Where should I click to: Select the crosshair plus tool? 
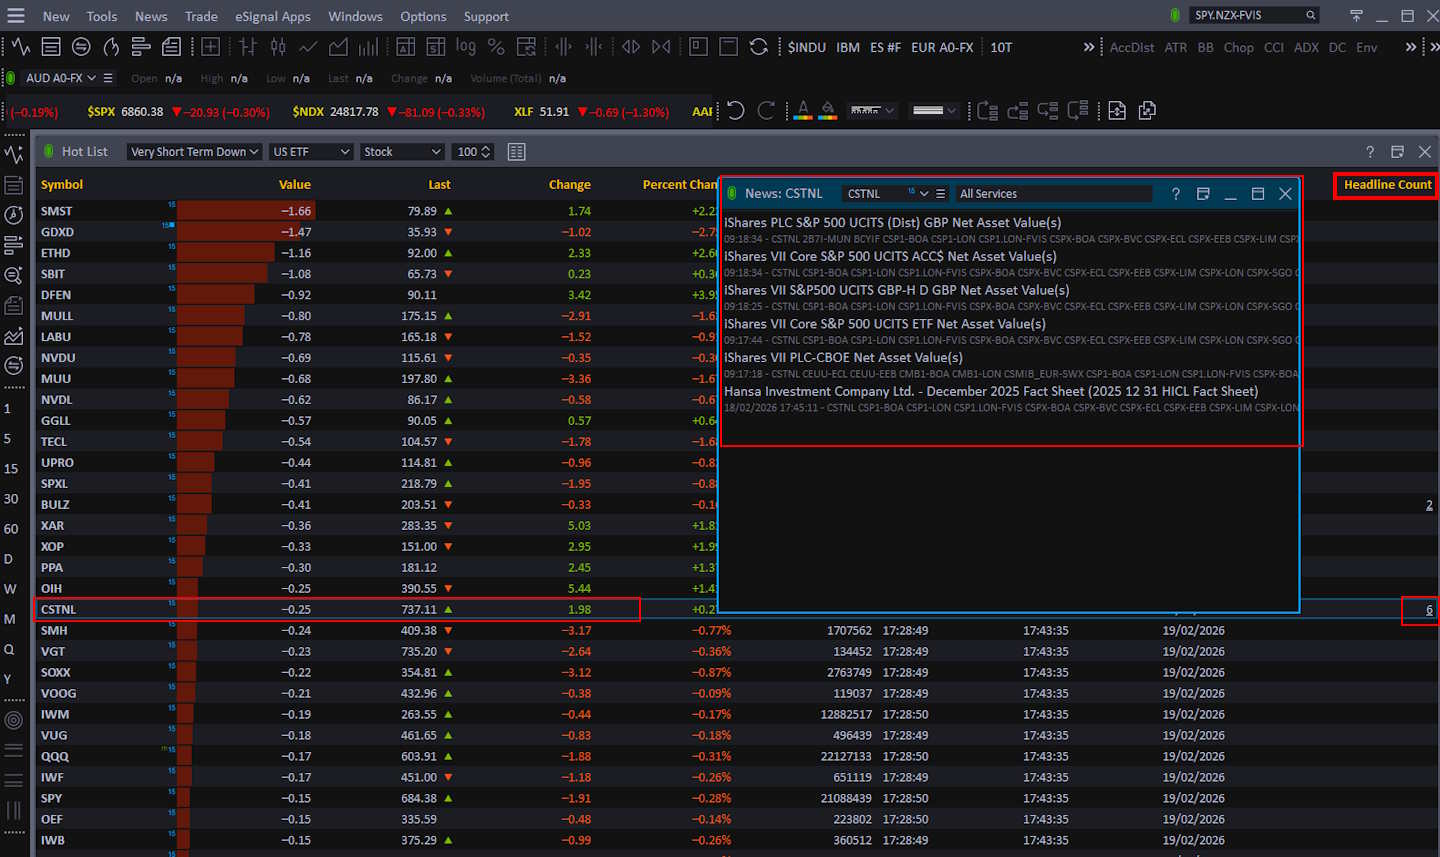[210, 47]
